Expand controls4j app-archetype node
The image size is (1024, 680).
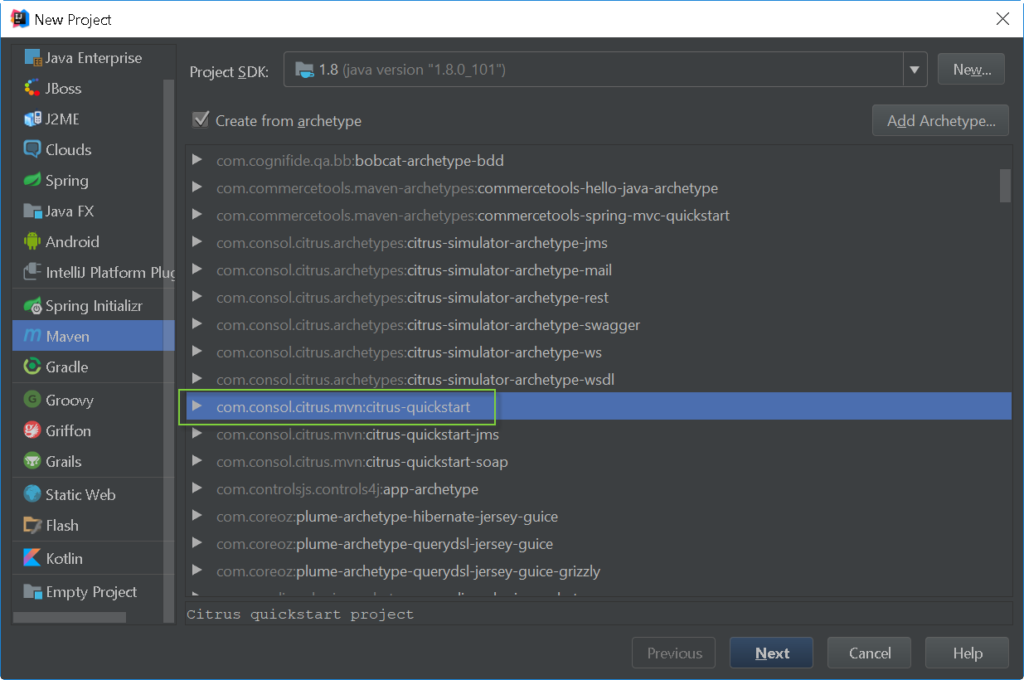click(197, 489)
